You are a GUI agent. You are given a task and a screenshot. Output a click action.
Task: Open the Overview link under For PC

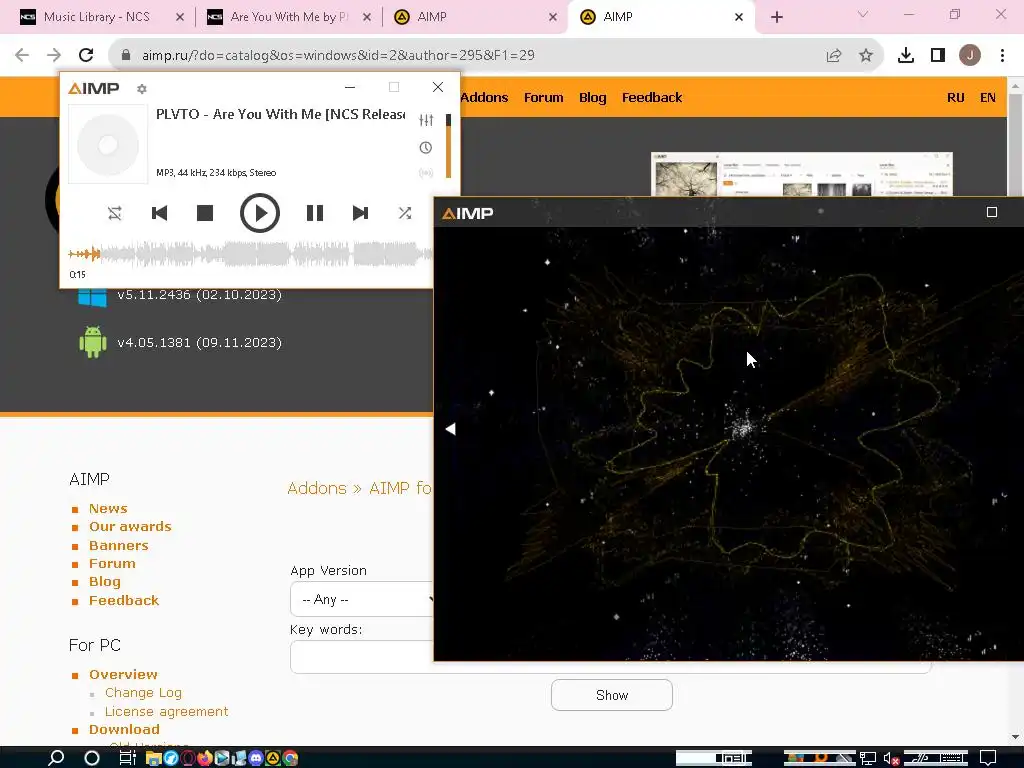[x=123, y=675]
